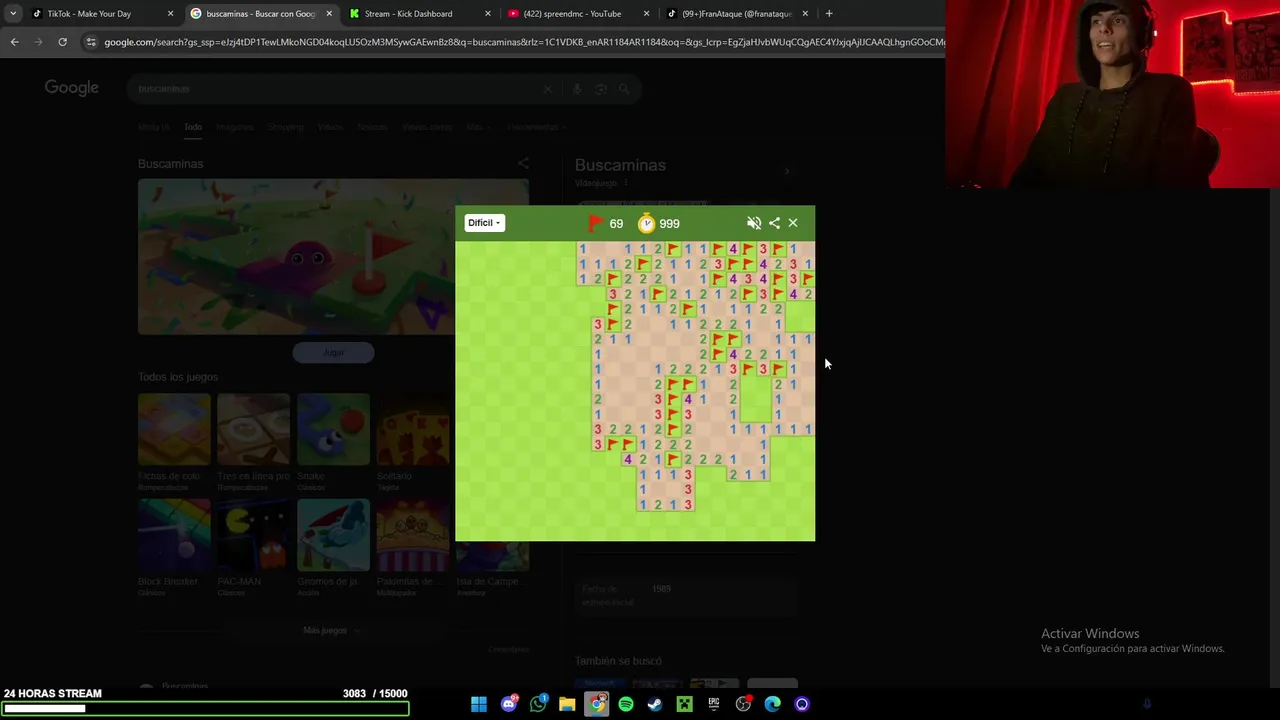The height and width of the screenshot is (720, 1280).
Task: Close the spreendmc YouTube tab
Action: point(647,14)
